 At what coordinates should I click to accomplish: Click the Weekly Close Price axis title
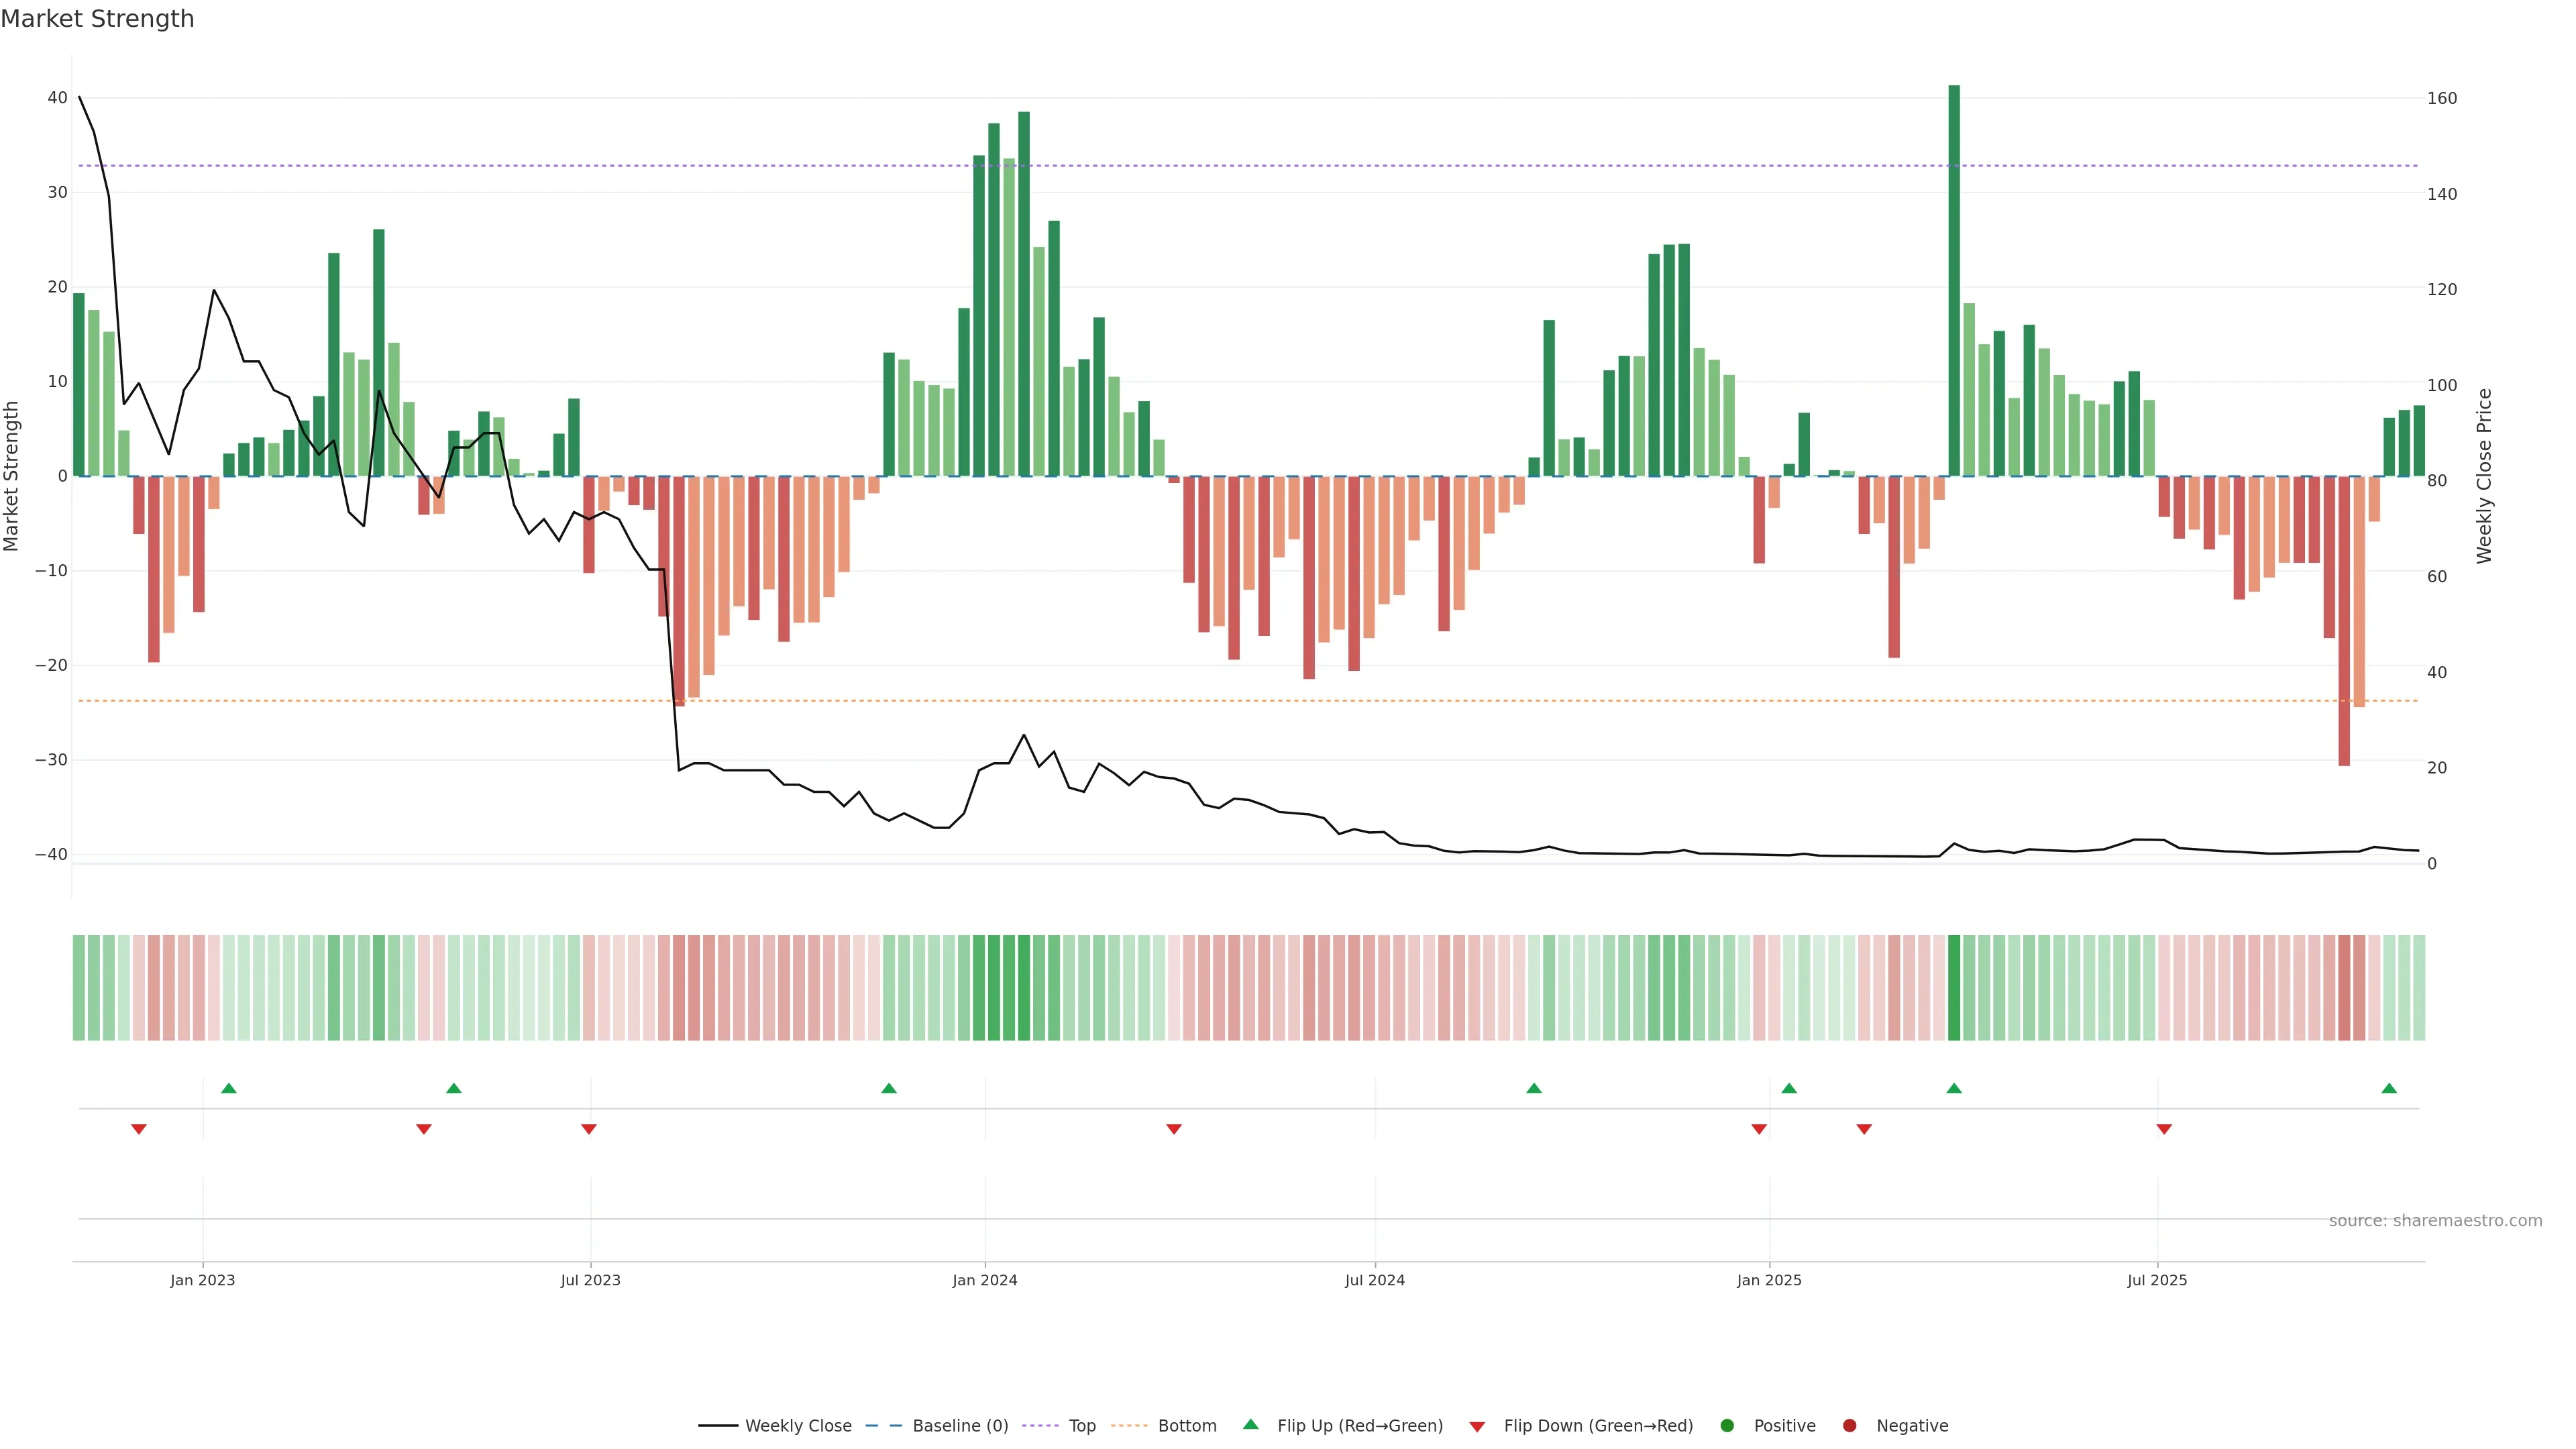2484,476
